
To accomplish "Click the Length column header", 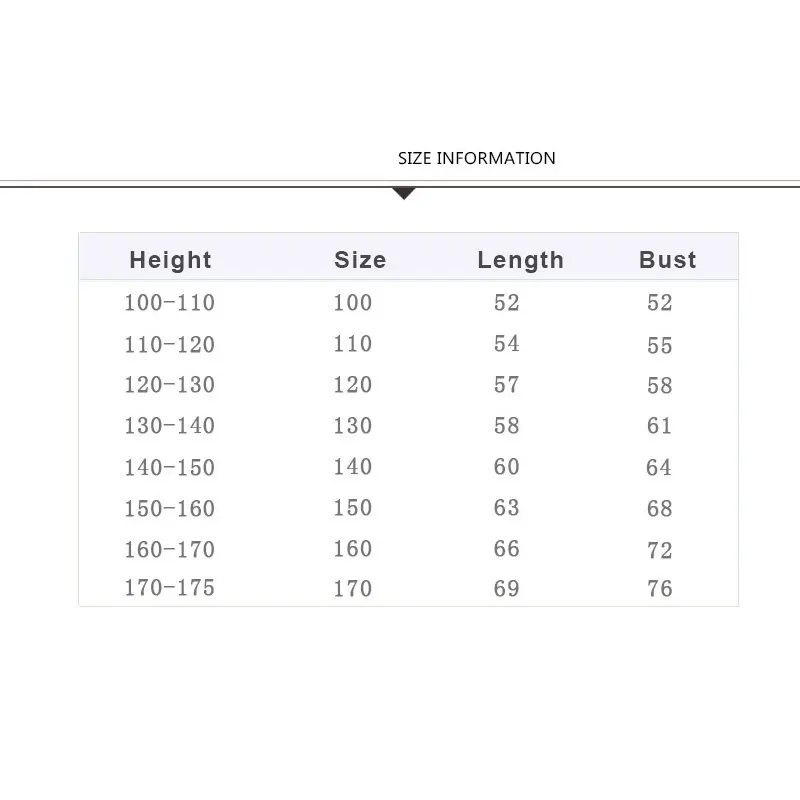I will click(x=520, y=260).
